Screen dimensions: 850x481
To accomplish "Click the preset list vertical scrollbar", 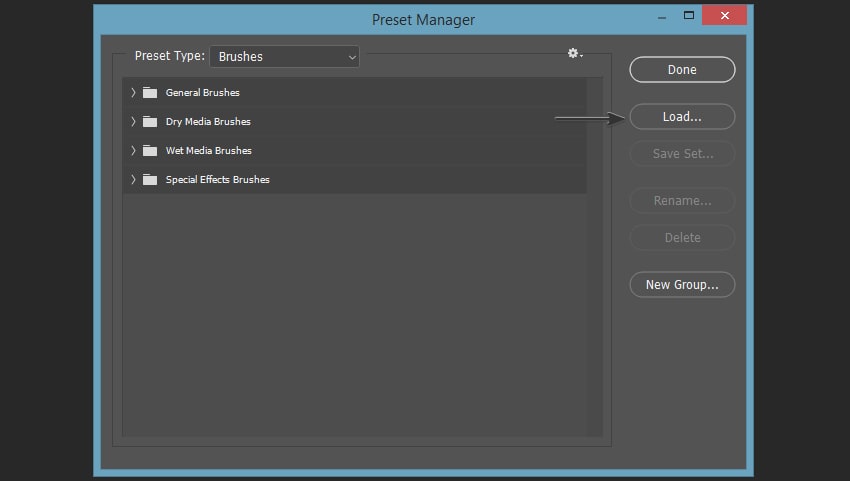I will [595, 256].
